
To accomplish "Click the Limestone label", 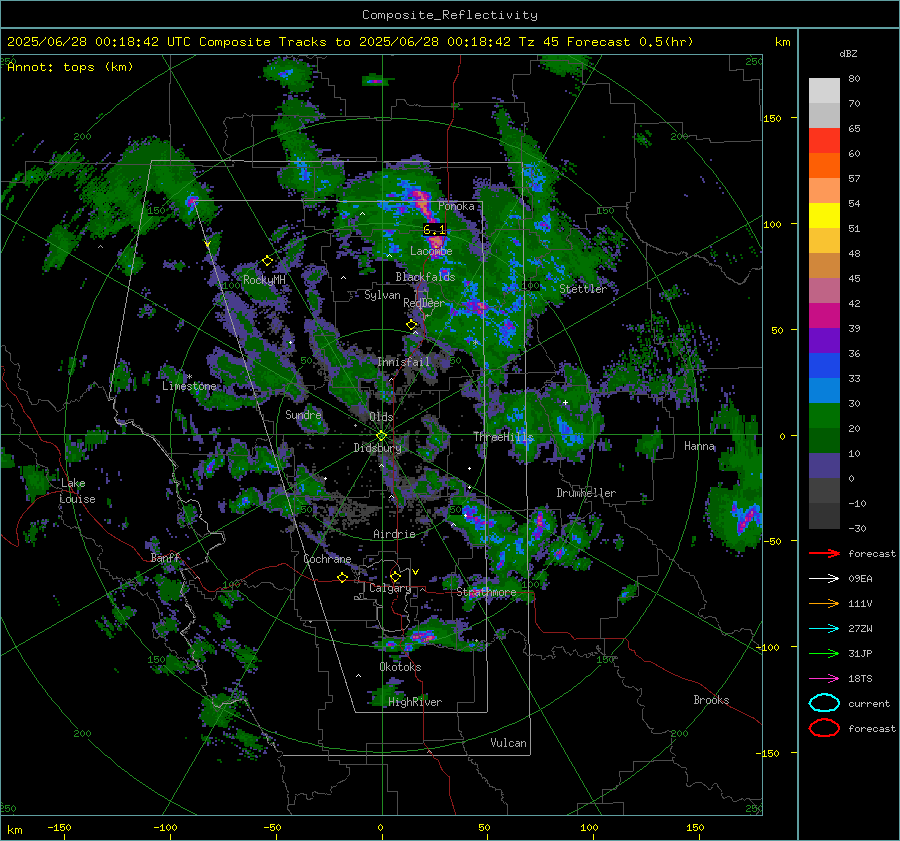I will click(x=189, y=386).
